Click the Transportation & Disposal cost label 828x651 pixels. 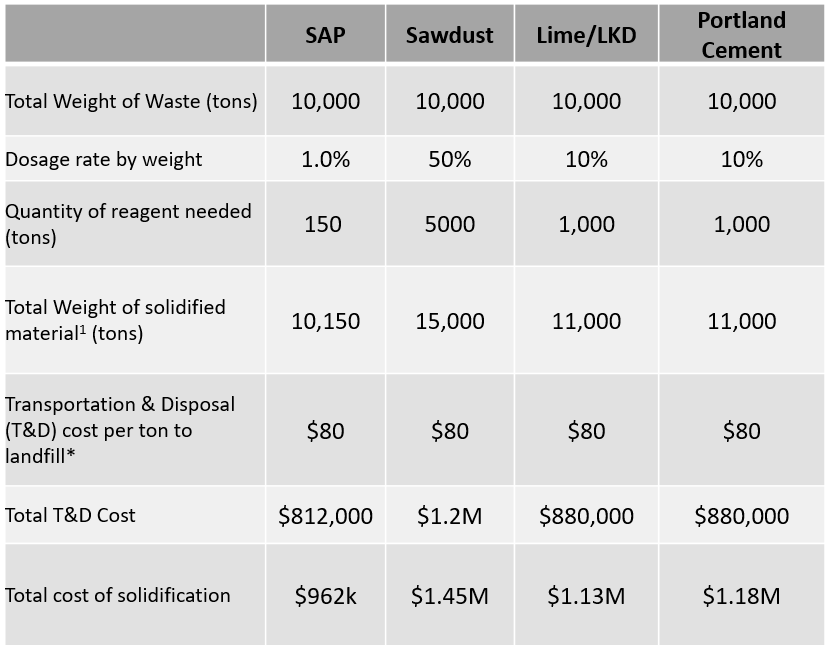pos(120,430)
